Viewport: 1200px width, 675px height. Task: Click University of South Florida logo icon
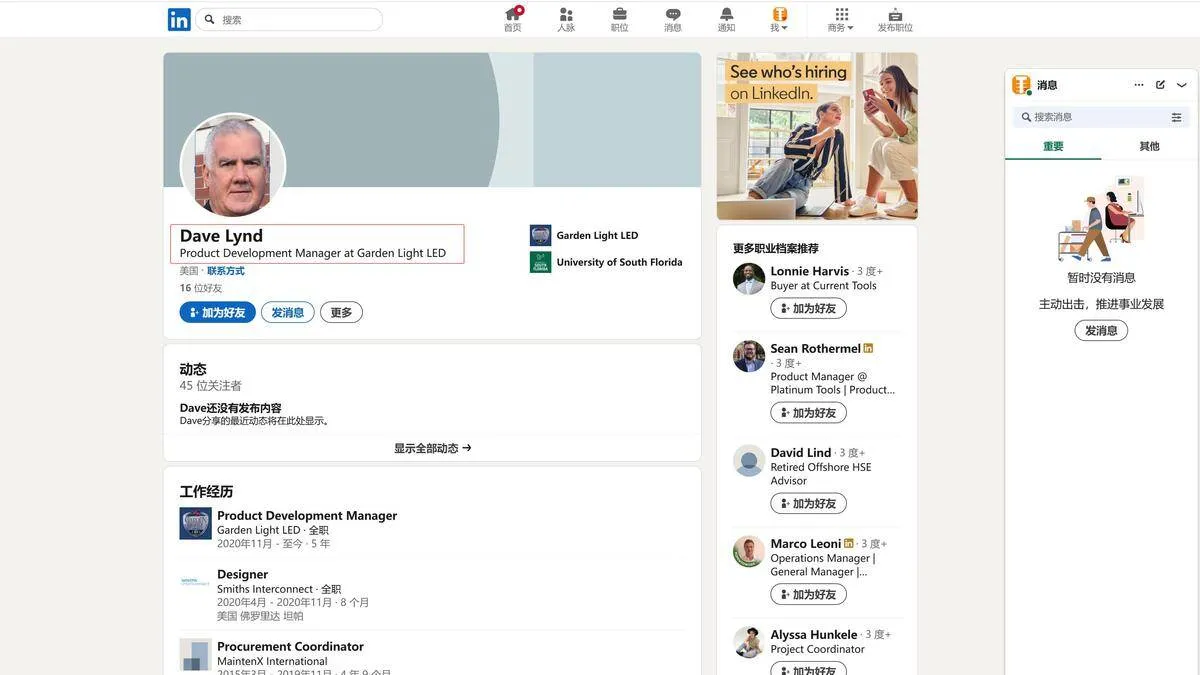pos(540,262)
